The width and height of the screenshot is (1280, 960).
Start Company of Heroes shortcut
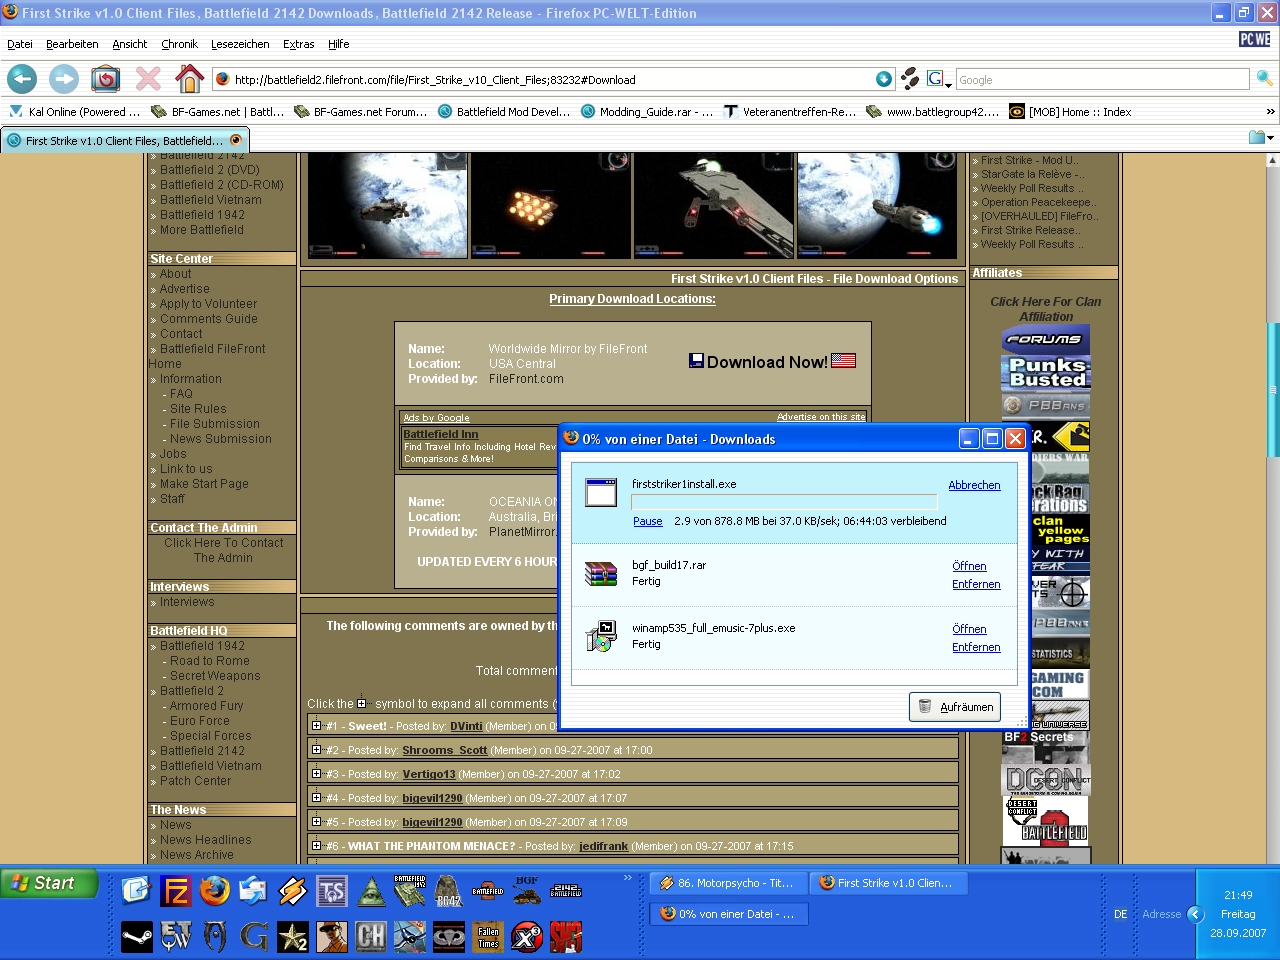coord(371,936)
